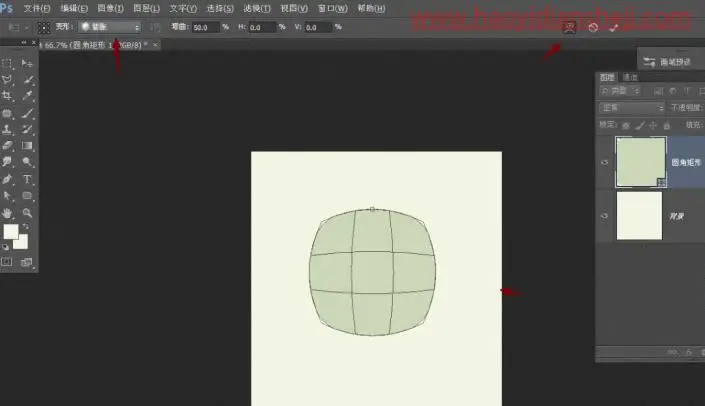Open the 文件(F) menu
This screenshot has width=705, height=406.
coord(37,9)
